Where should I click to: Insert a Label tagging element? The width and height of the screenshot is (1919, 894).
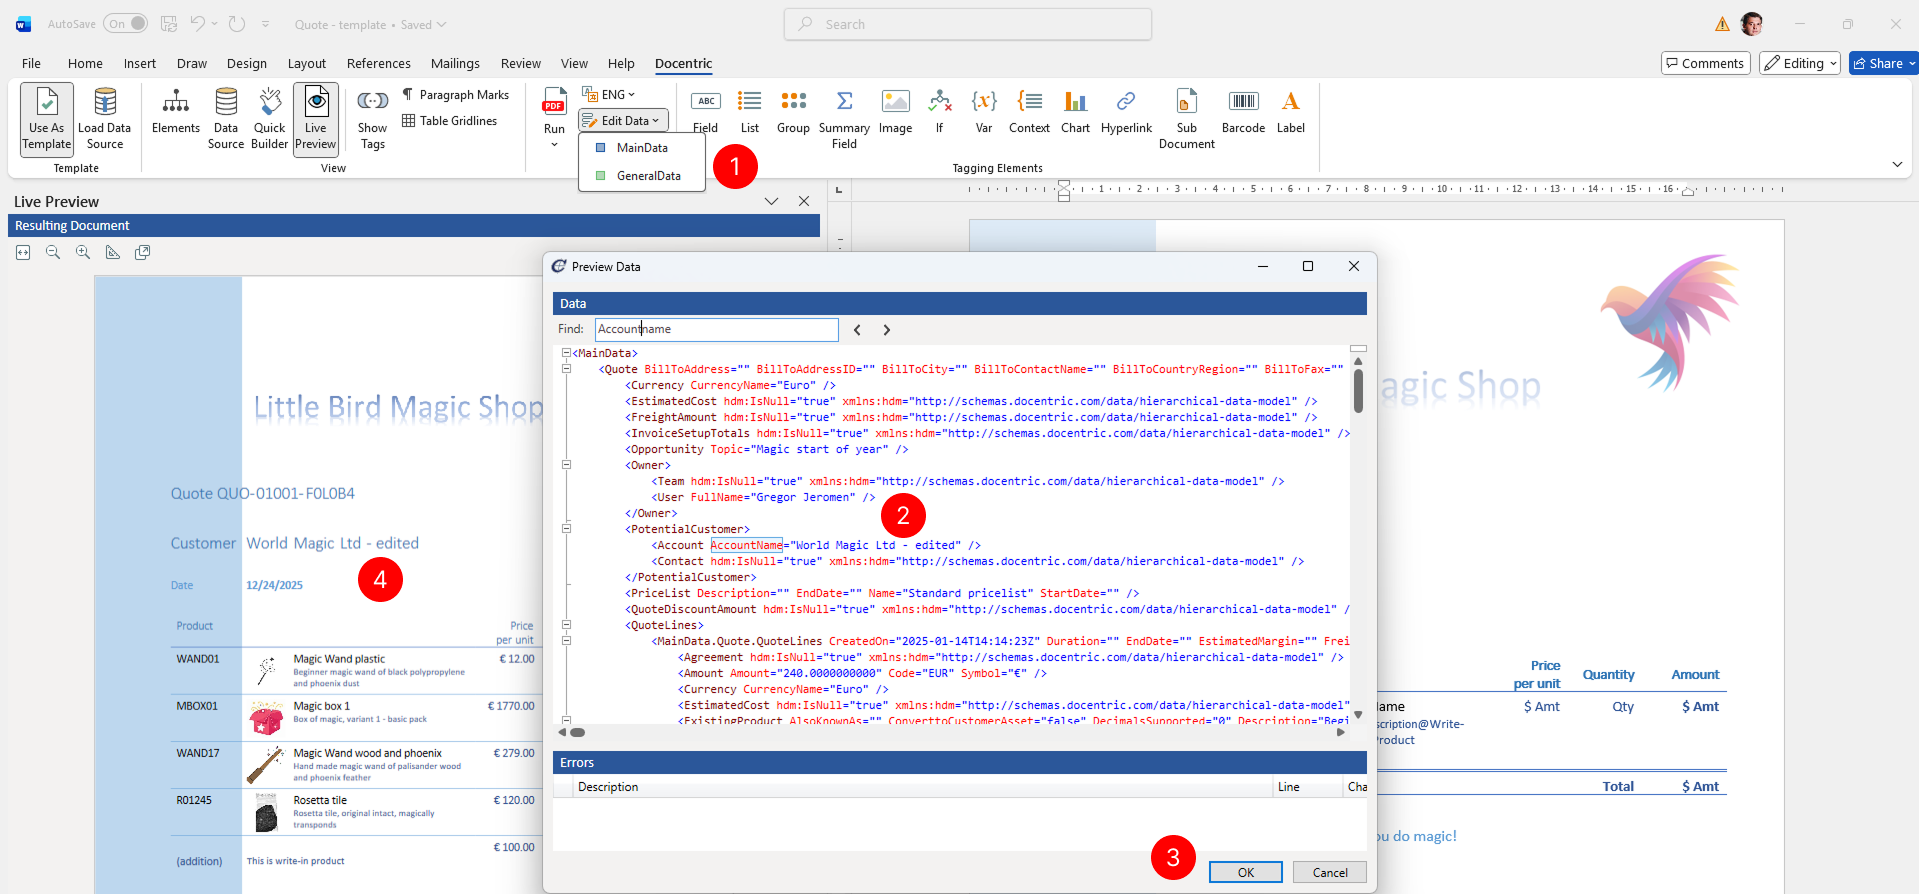tap(1291, 110)
